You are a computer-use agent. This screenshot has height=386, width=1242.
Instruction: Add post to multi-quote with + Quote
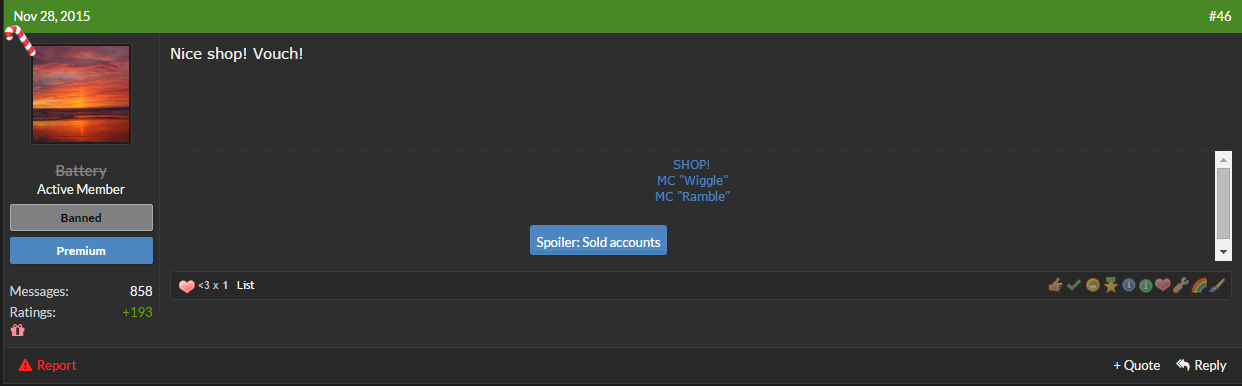click(x=1137, y=365)
